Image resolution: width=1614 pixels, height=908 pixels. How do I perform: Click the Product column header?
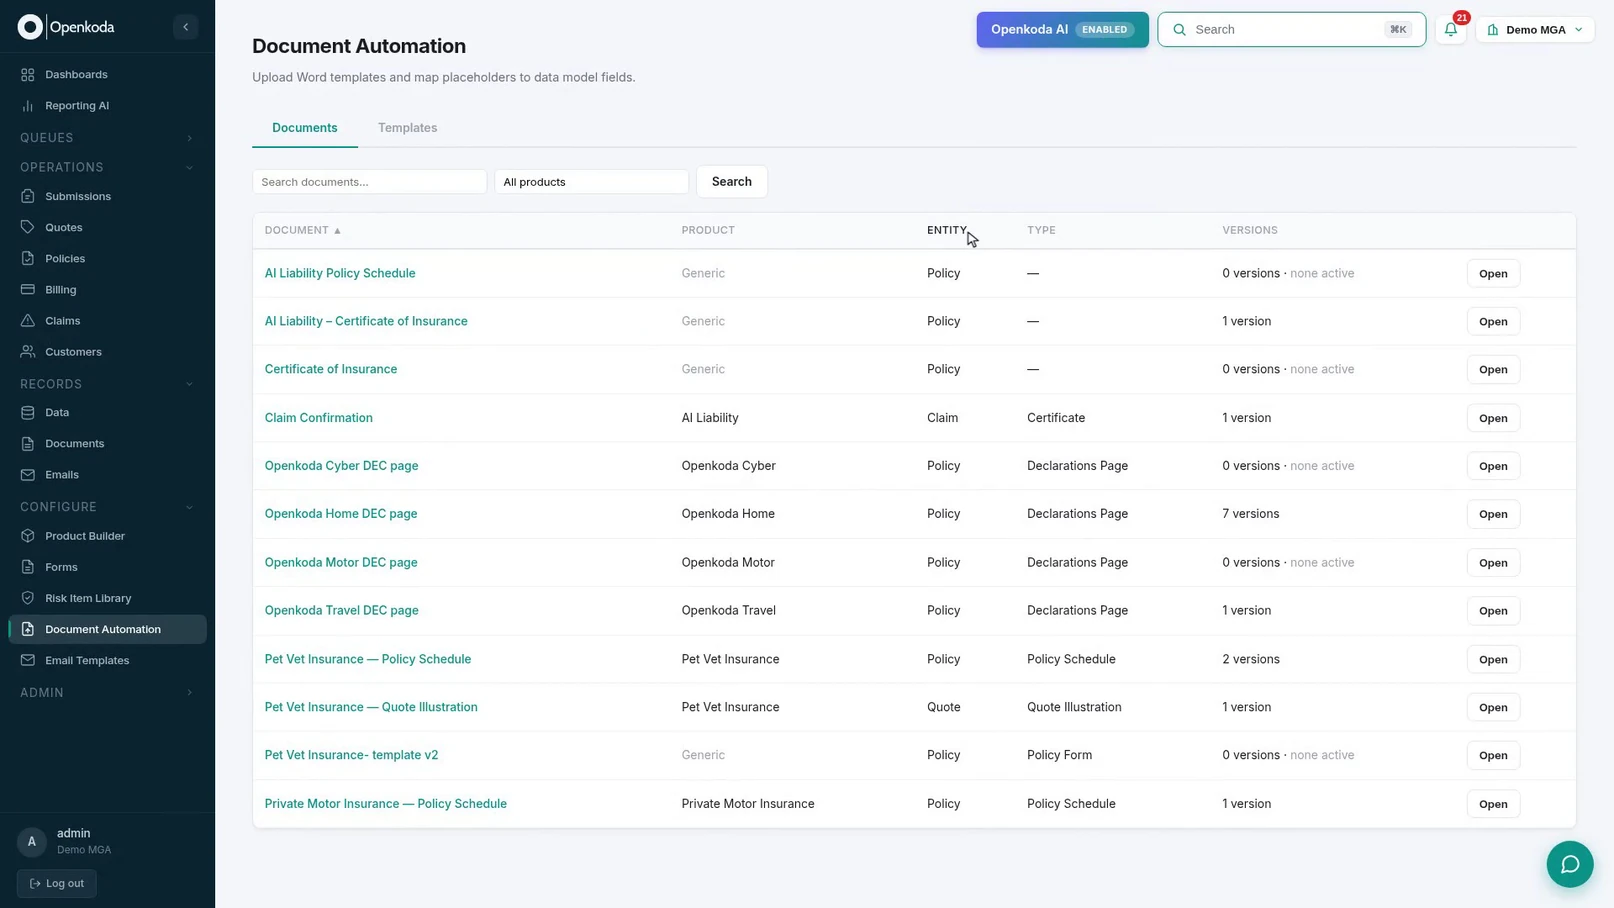[x=708, y=230]
